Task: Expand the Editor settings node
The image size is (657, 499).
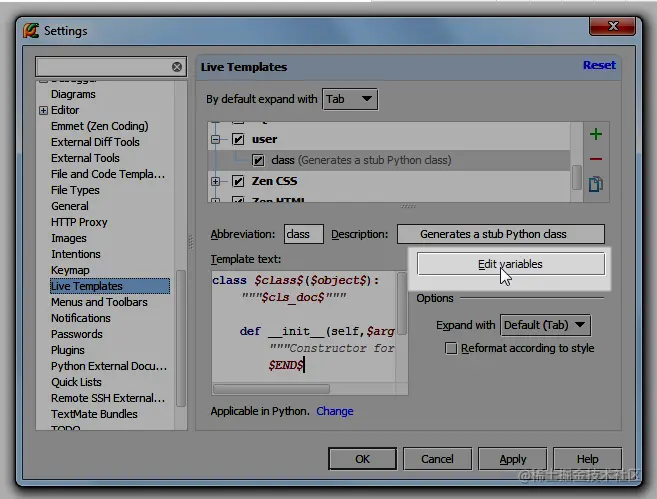Action: pos(43,110)
